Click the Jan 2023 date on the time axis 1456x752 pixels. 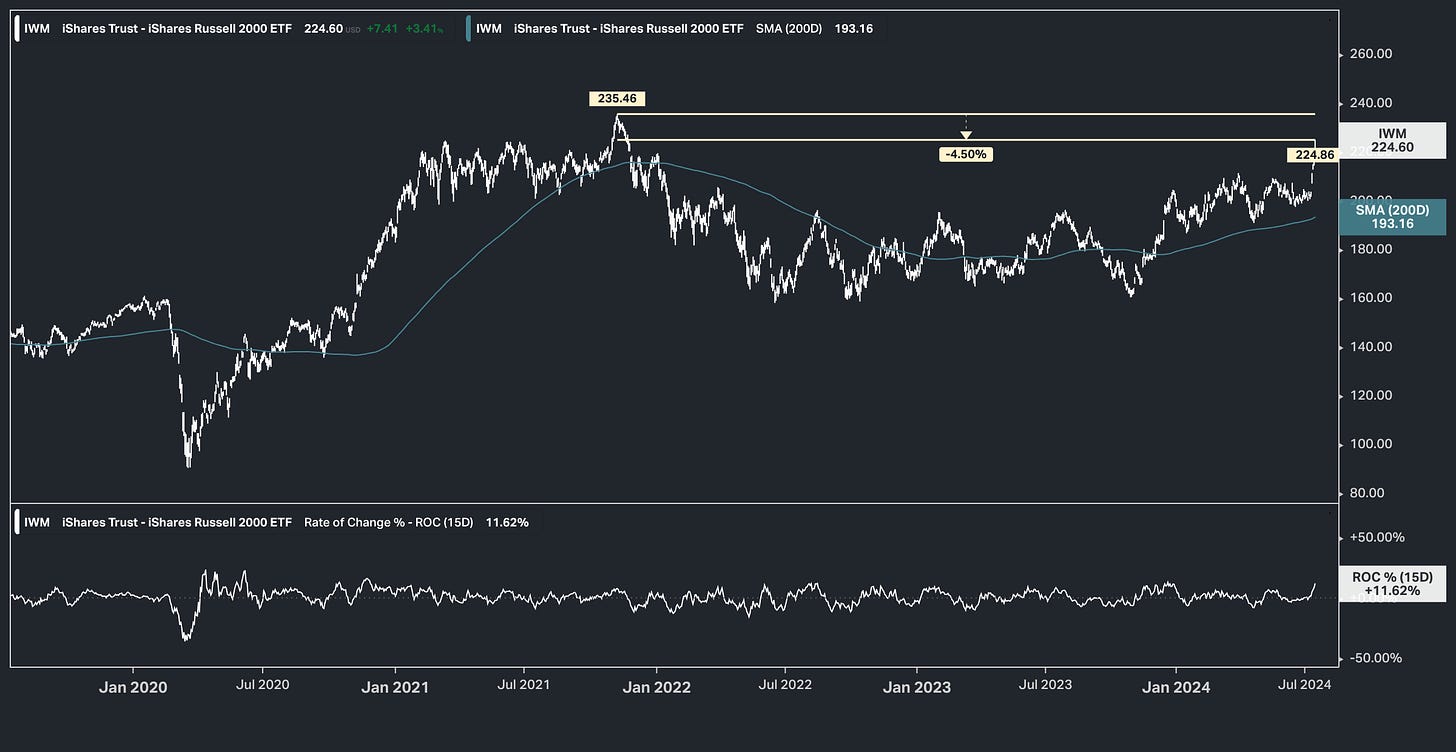coord(917,687)
